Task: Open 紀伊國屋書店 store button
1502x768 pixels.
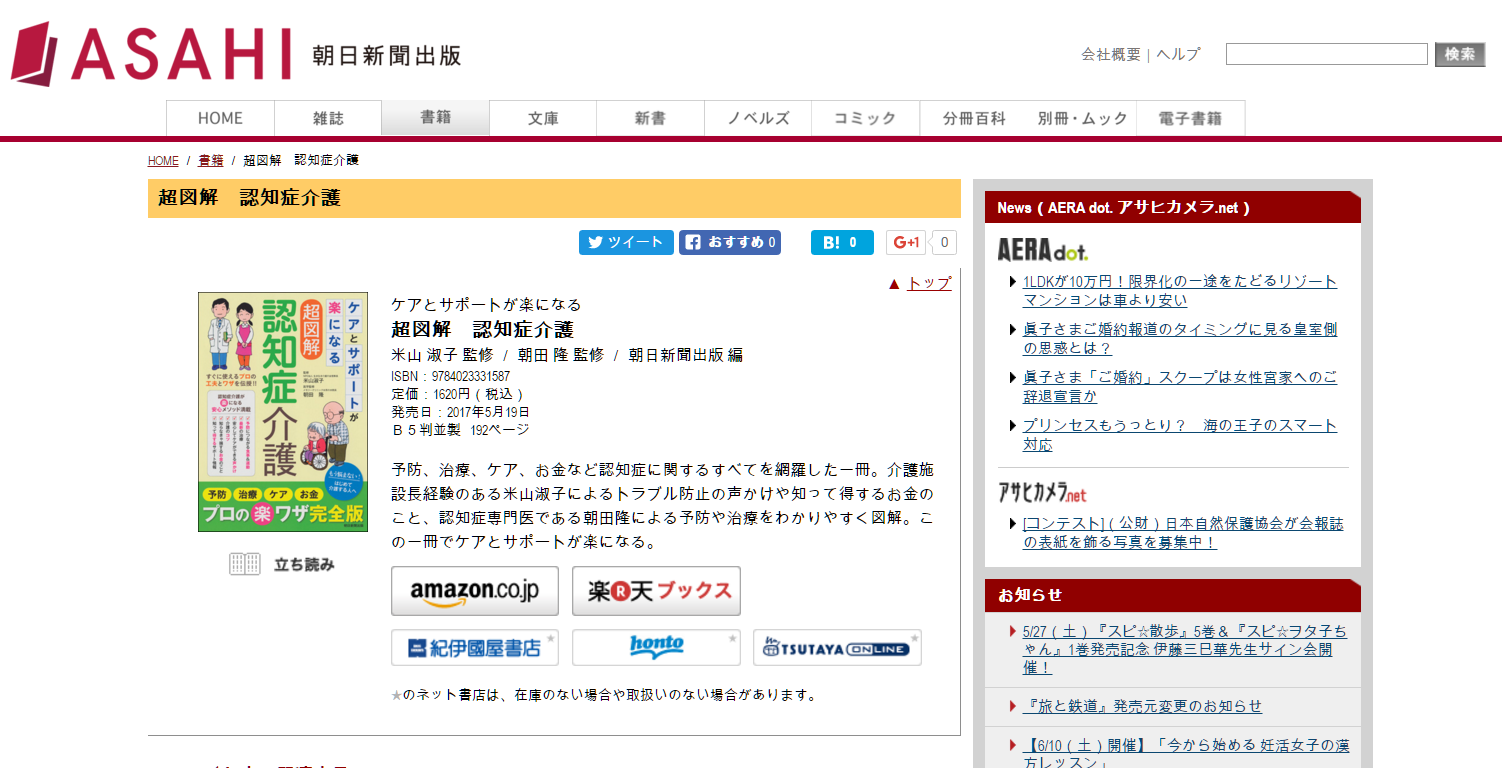Action: coord(475,648)
